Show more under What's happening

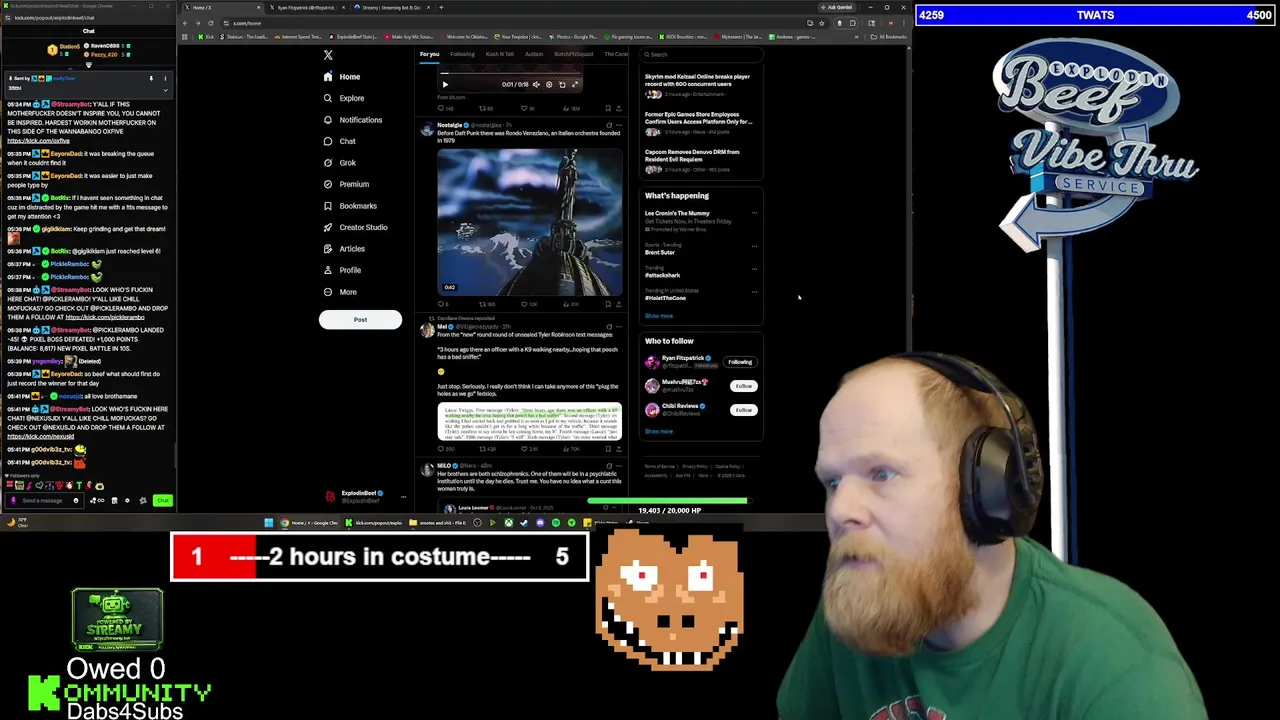[x=659, y=316]
